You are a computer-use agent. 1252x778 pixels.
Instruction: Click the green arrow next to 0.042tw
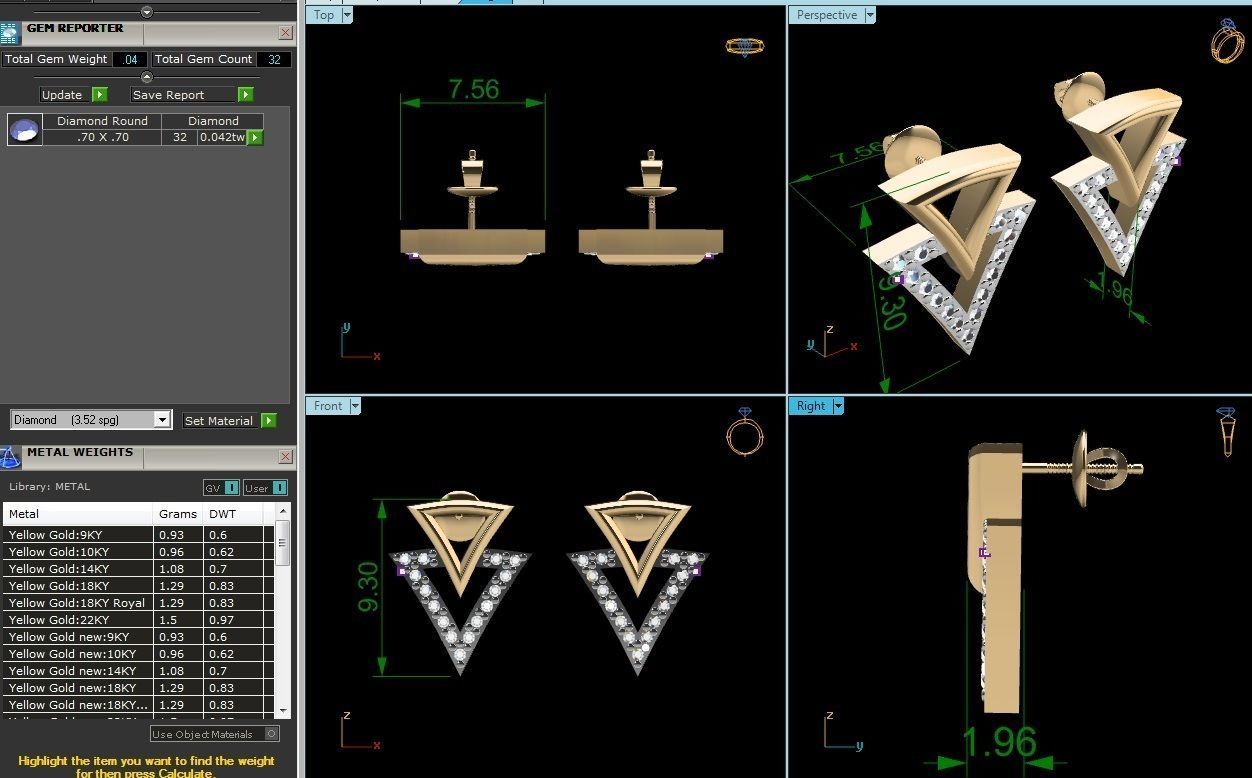(255, 137)
